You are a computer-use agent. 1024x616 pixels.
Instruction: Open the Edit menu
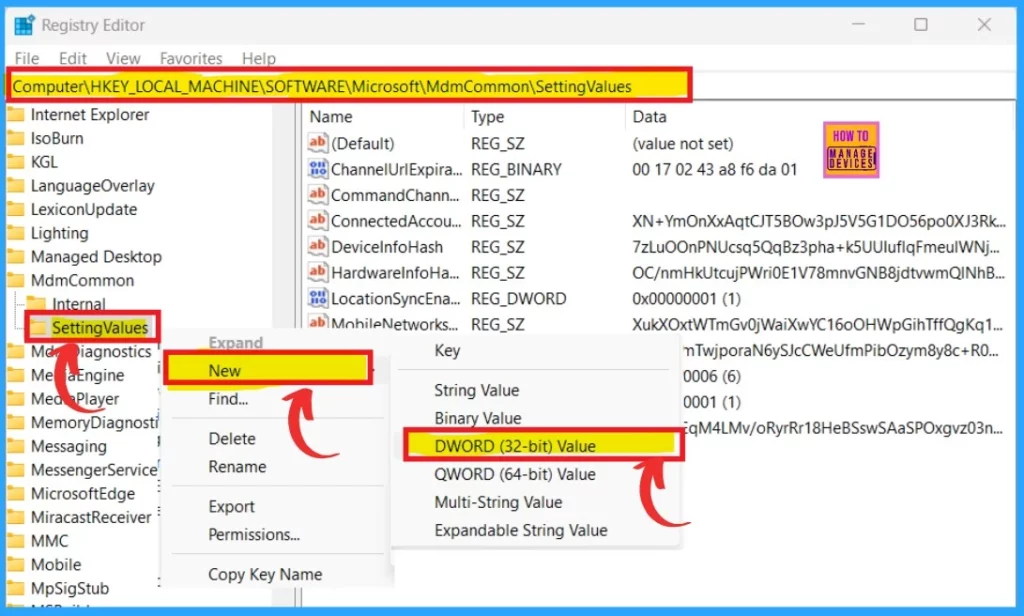[x=72, y=58]
